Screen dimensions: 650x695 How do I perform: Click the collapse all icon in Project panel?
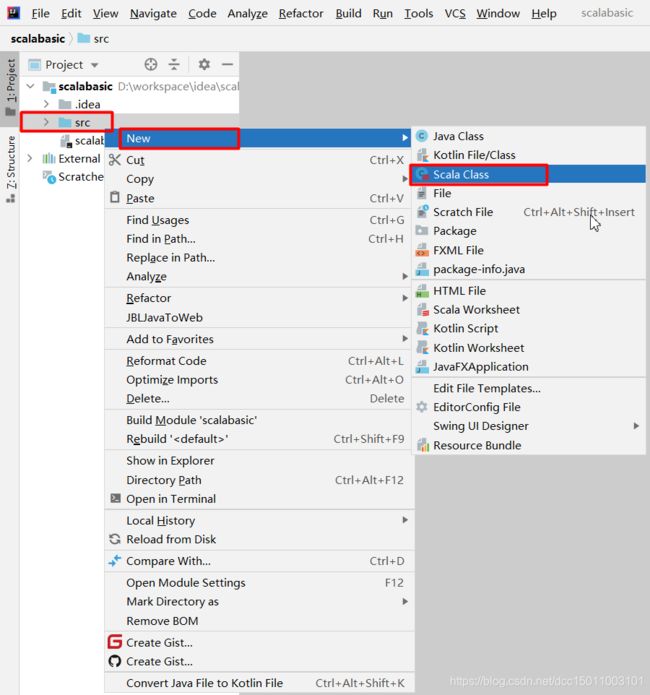(174, 65)
